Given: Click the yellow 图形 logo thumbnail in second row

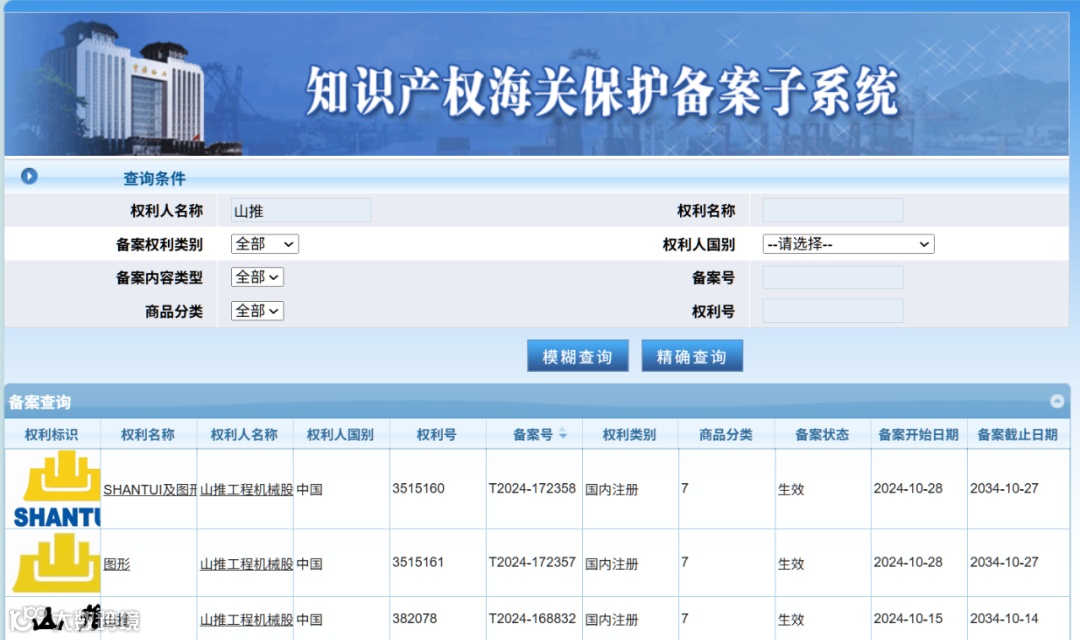Looking at the screenshot, I should (x=57, y=564).
